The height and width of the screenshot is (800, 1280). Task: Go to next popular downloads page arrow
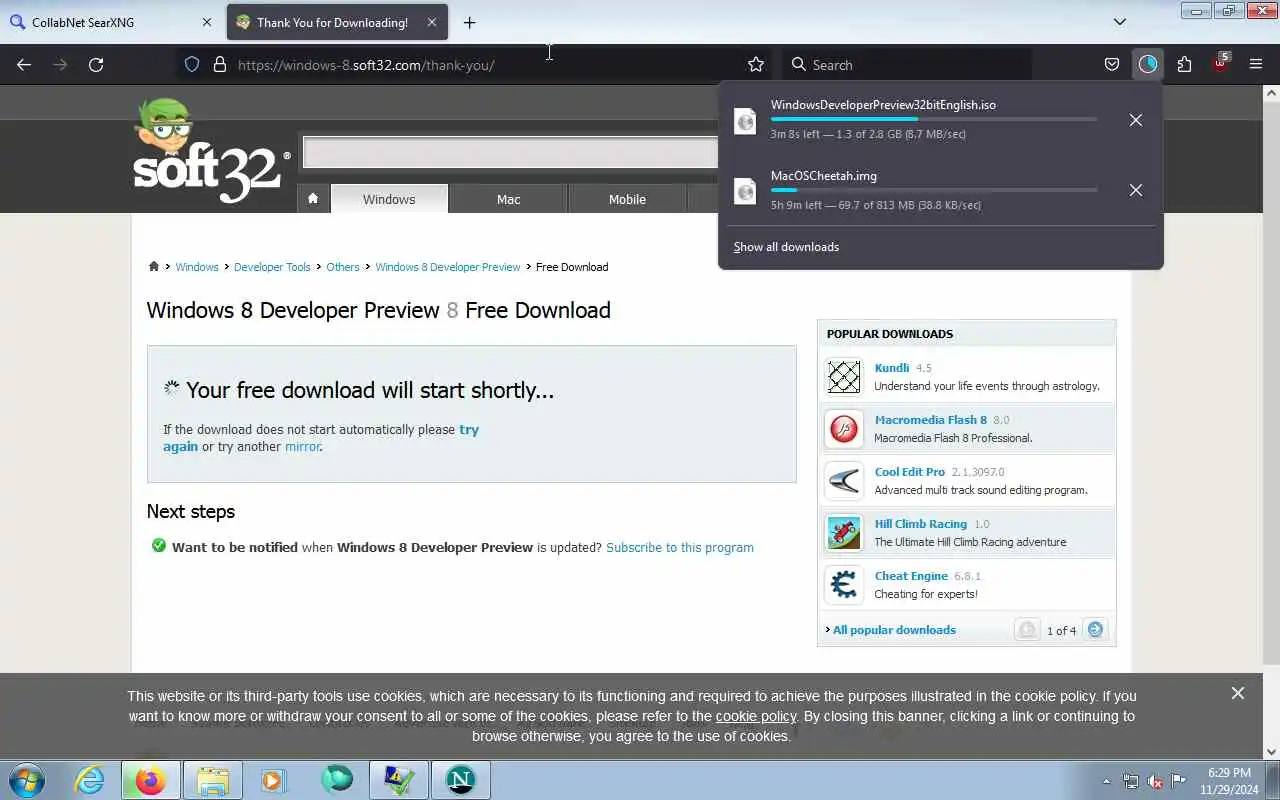point(1095,630)
